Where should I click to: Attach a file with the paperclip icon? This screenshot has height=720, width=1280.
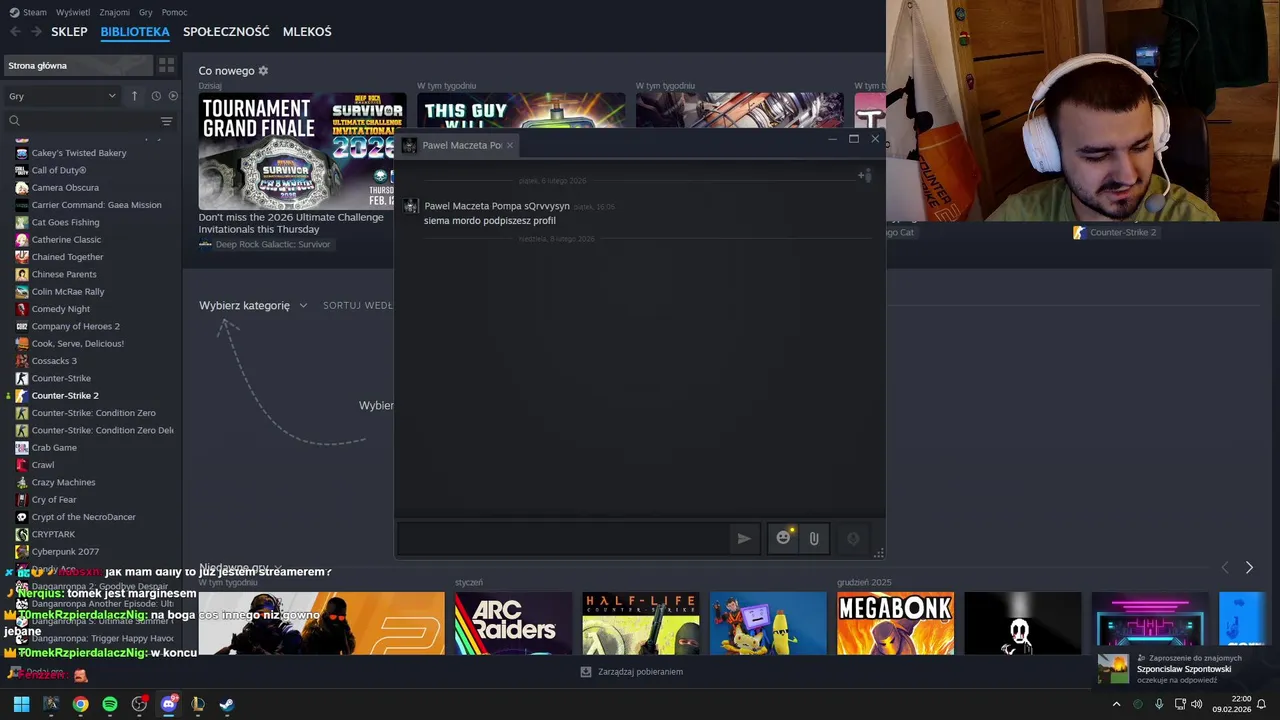pyautogui.click(x=814, y=538)
